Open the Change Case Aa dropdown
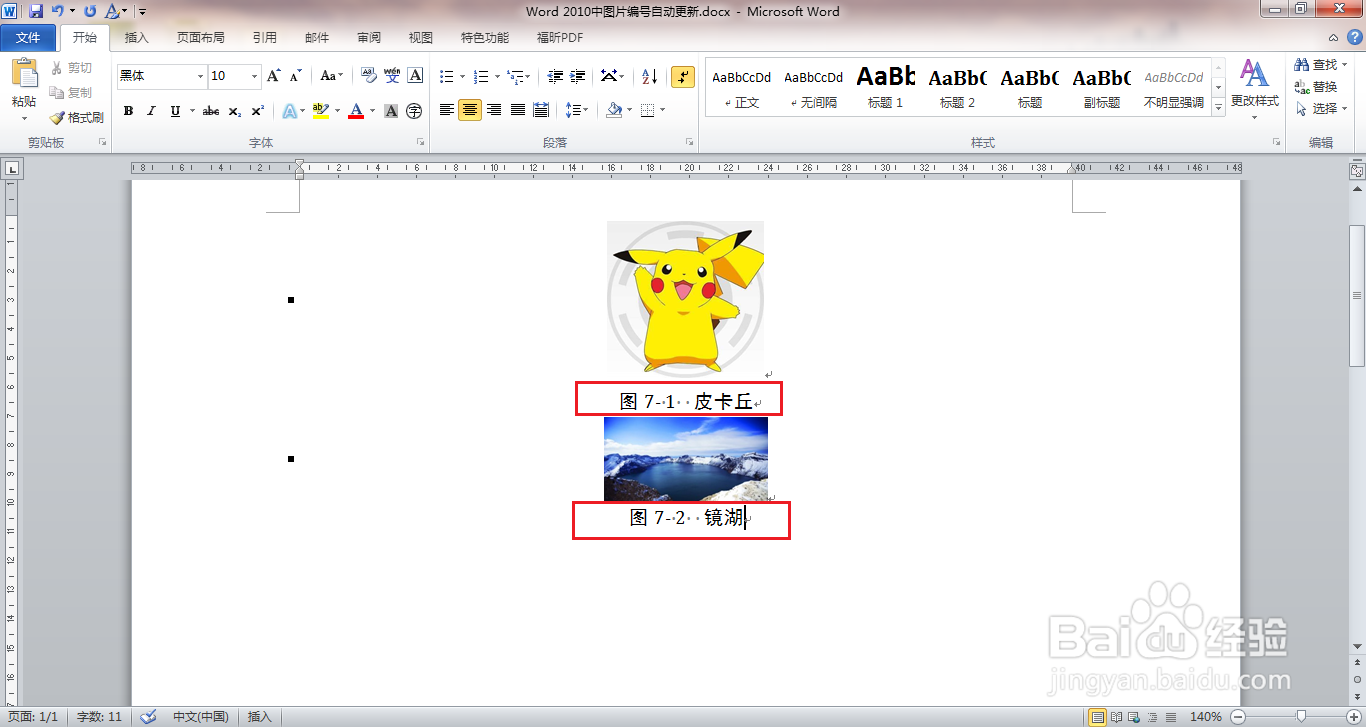 [331, 76]
